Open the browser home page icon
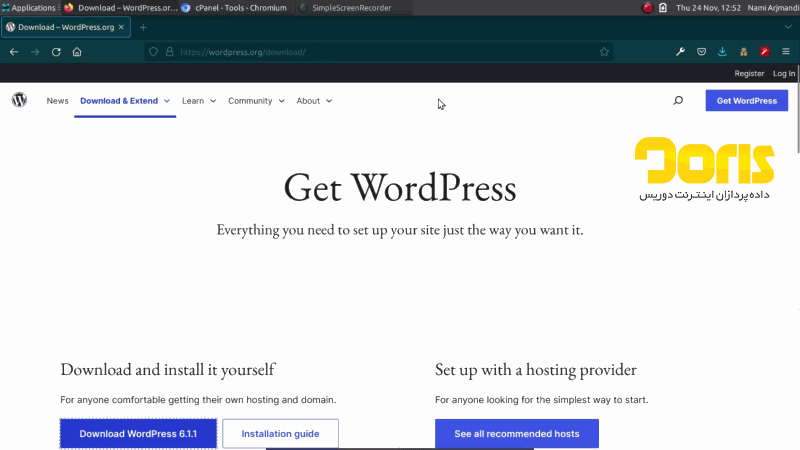 tap(77, 52)
